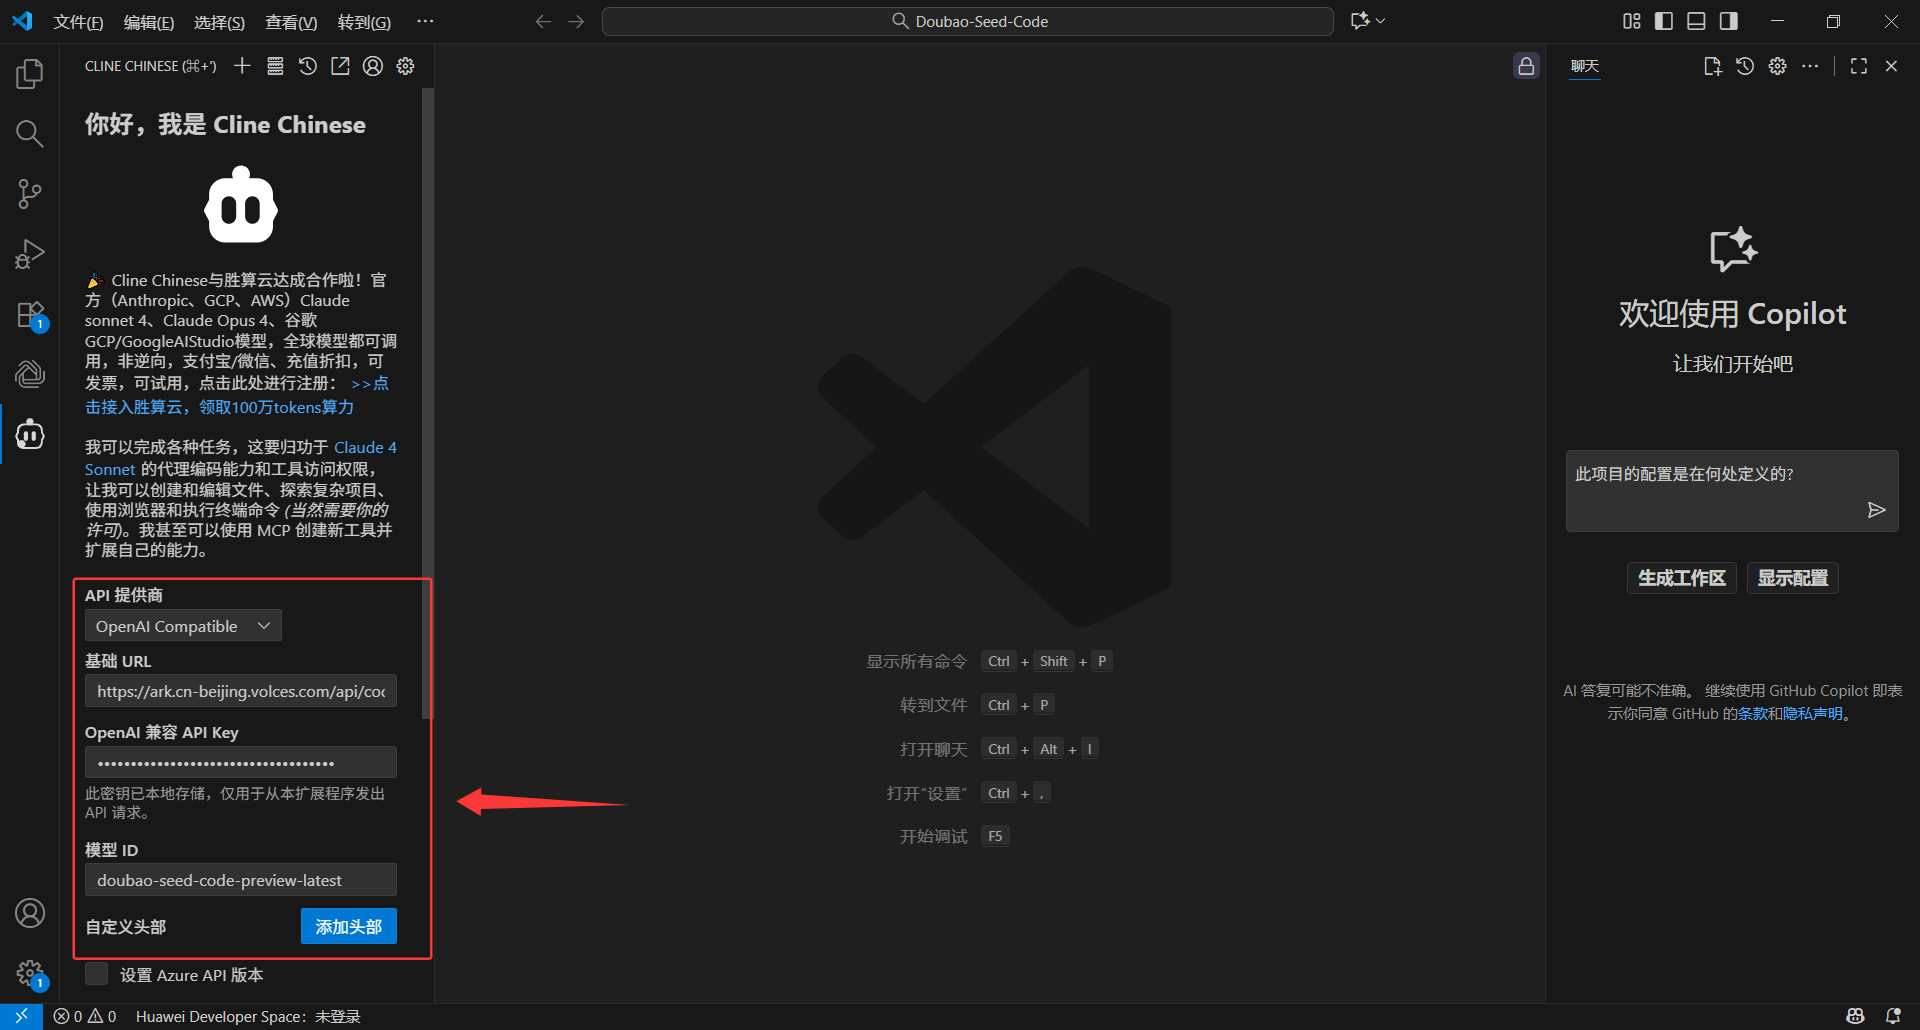Image resolution: width=1920 pixels, height=1030 pixels.
Task: Open Copilot chat more actions menu
Action: pos(1810,66)
